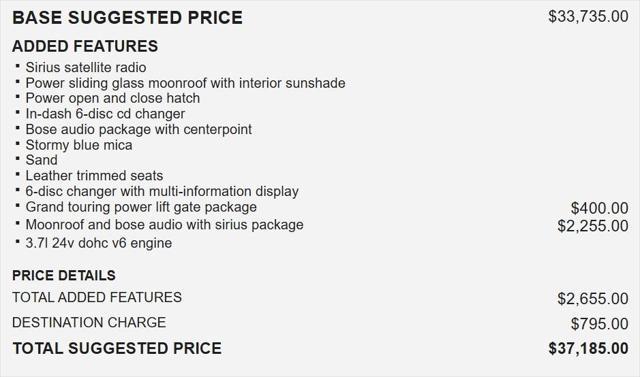Click the Destination Charge $795.00 amount
Image resolution: width=640 pixels, height=377 pixels.
pos(600,324)
